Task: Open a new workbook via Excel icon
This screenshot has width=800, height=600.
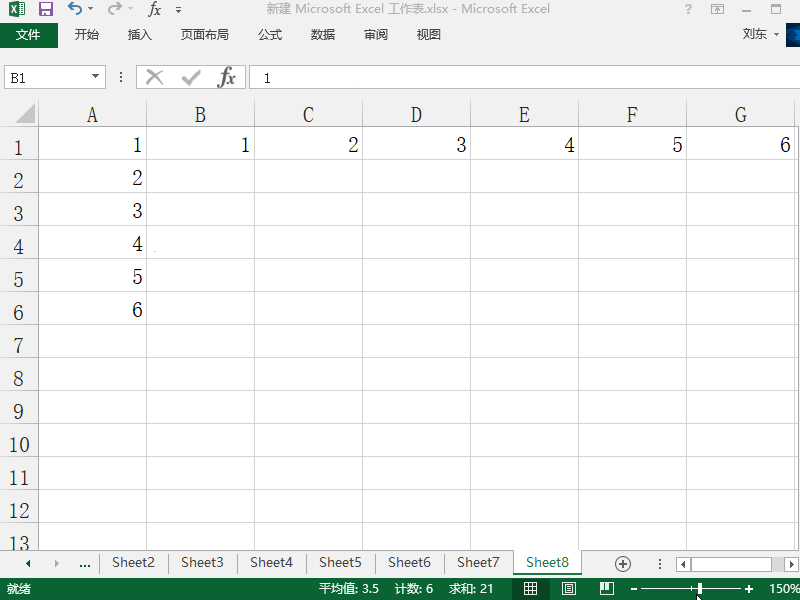Action: [x=15, y=9]
